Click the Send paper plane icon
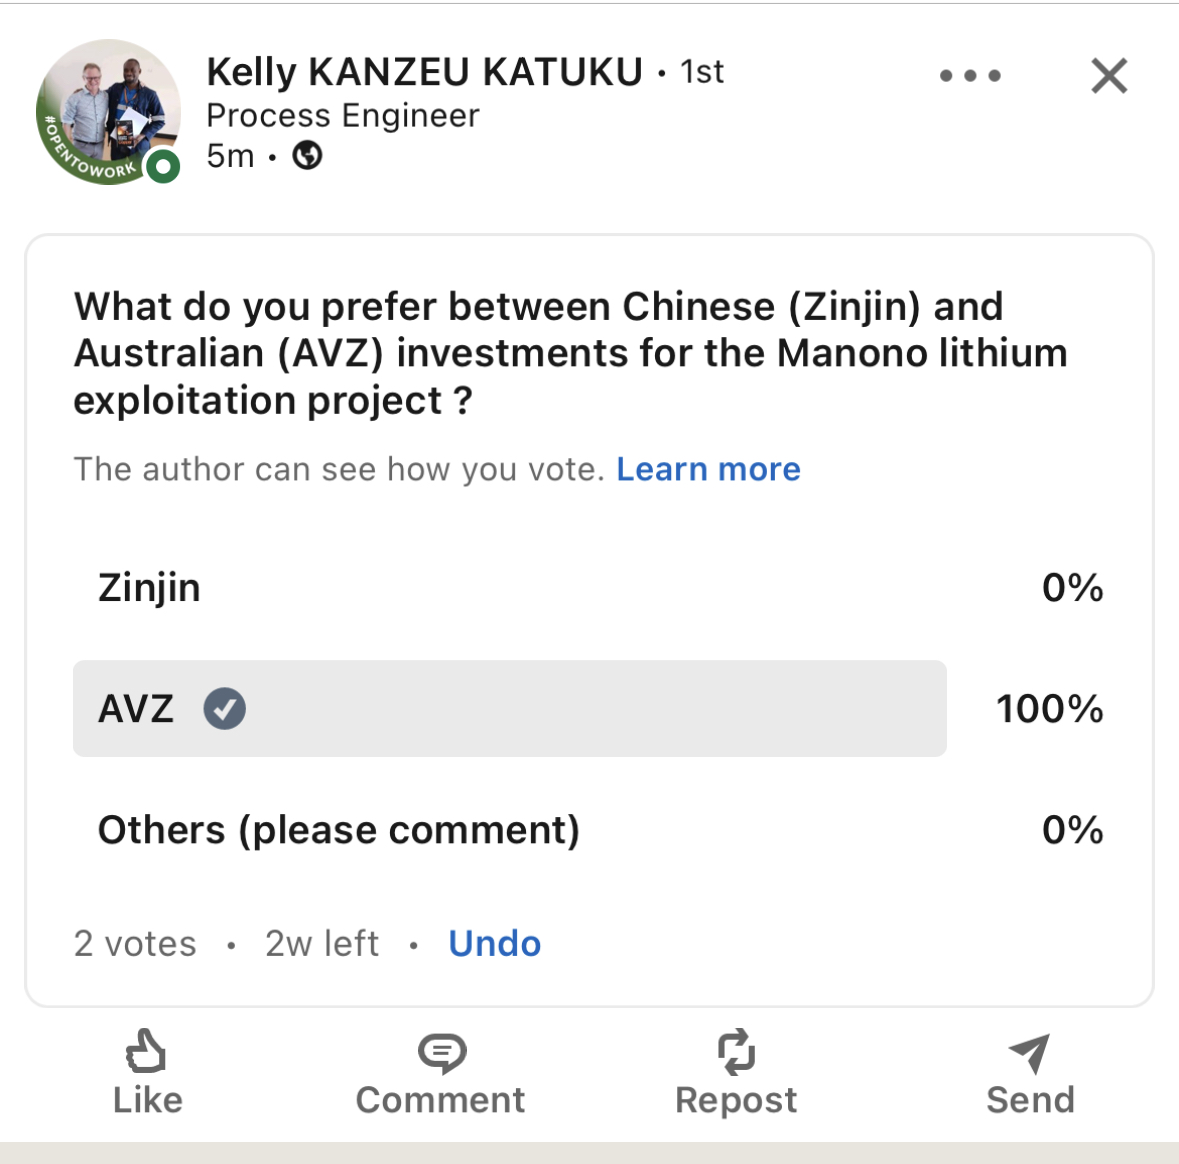 (x=1029, y=1052)
